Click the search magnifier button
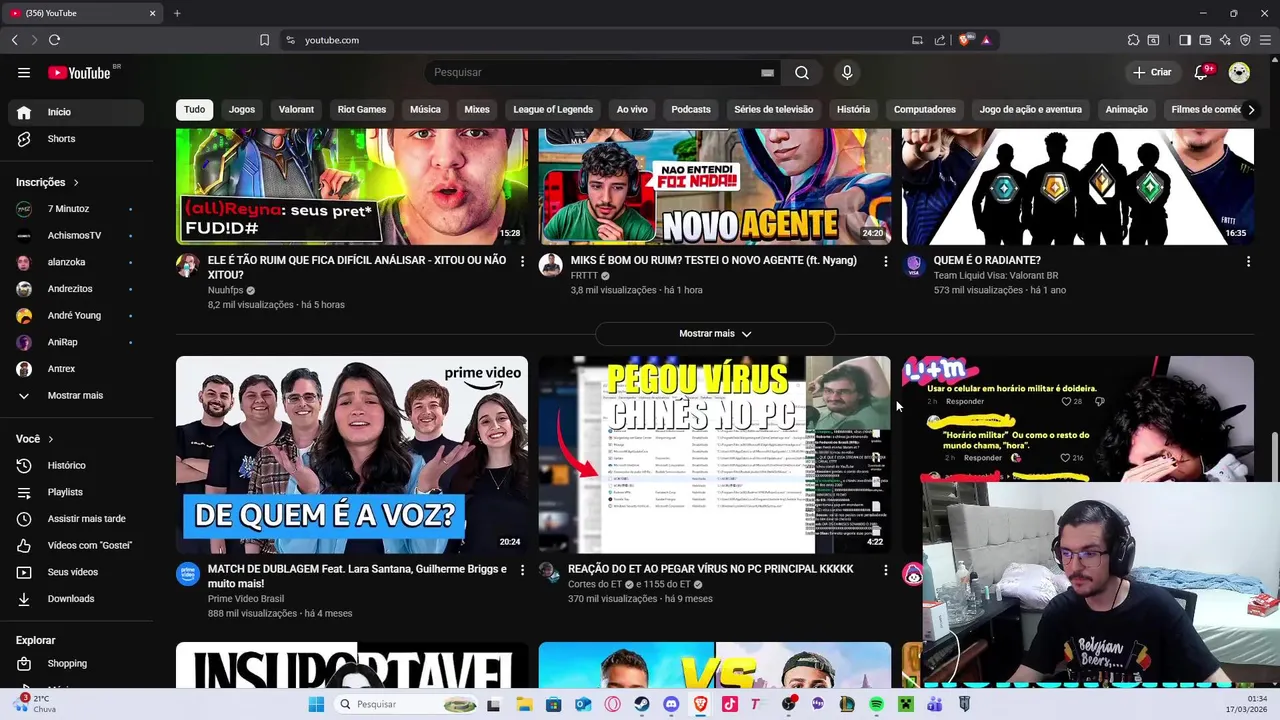This screenshot has width=1280, height=720. point(802,72)
